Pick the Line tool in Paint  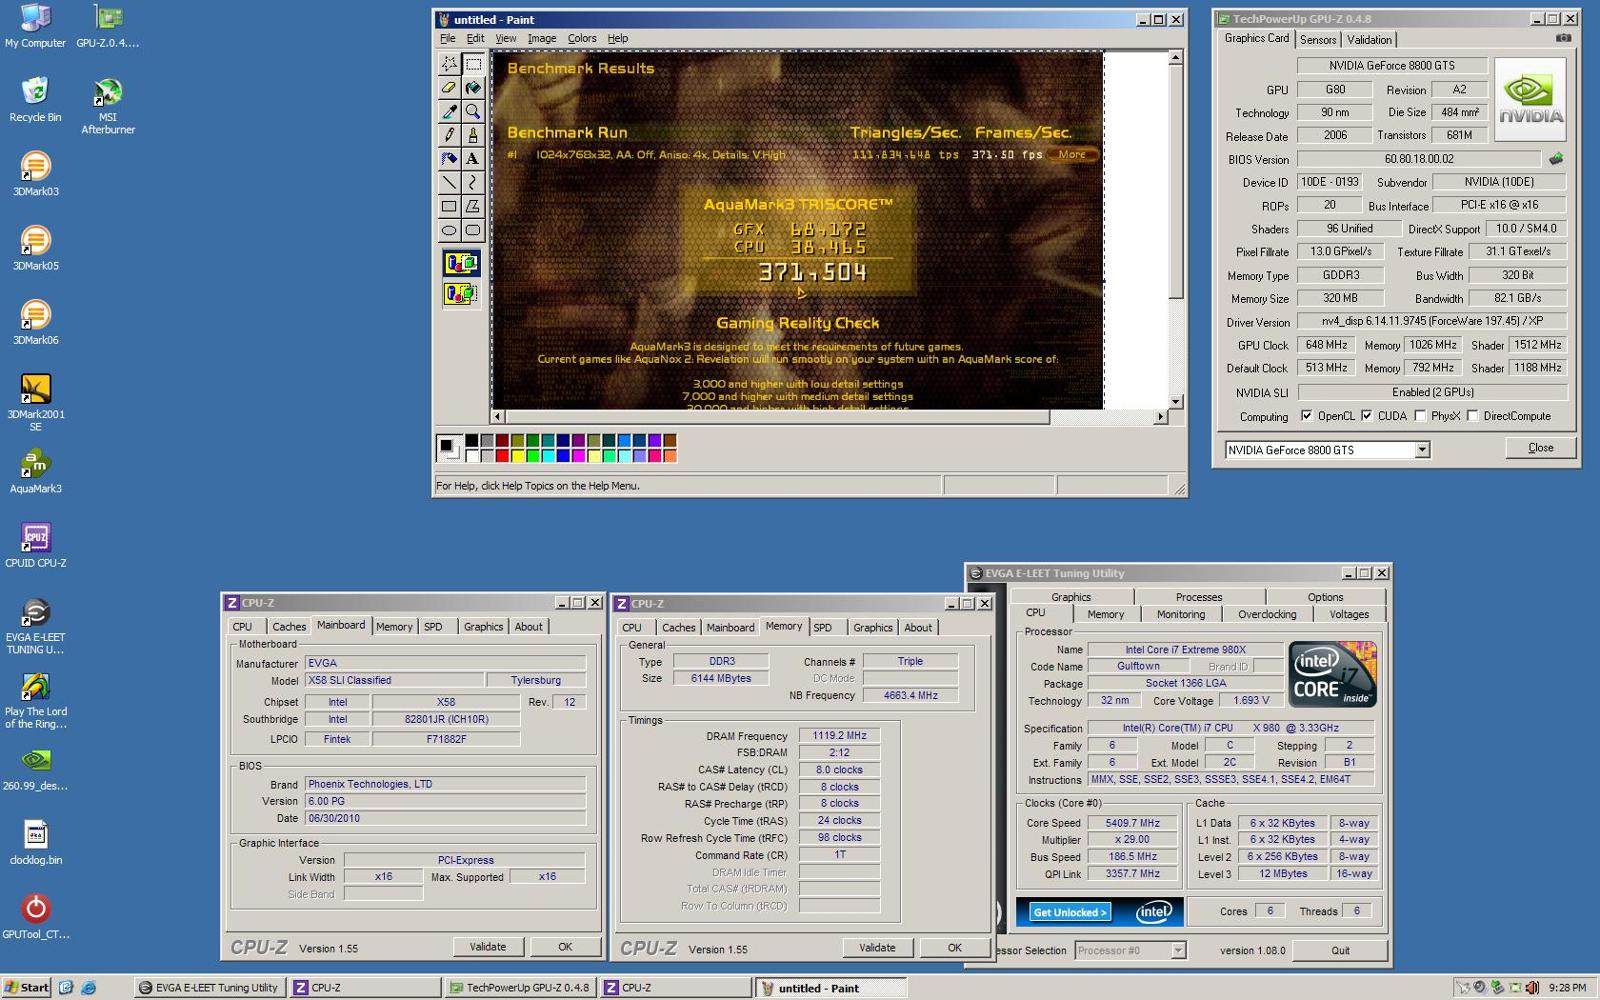coord(449,182)
